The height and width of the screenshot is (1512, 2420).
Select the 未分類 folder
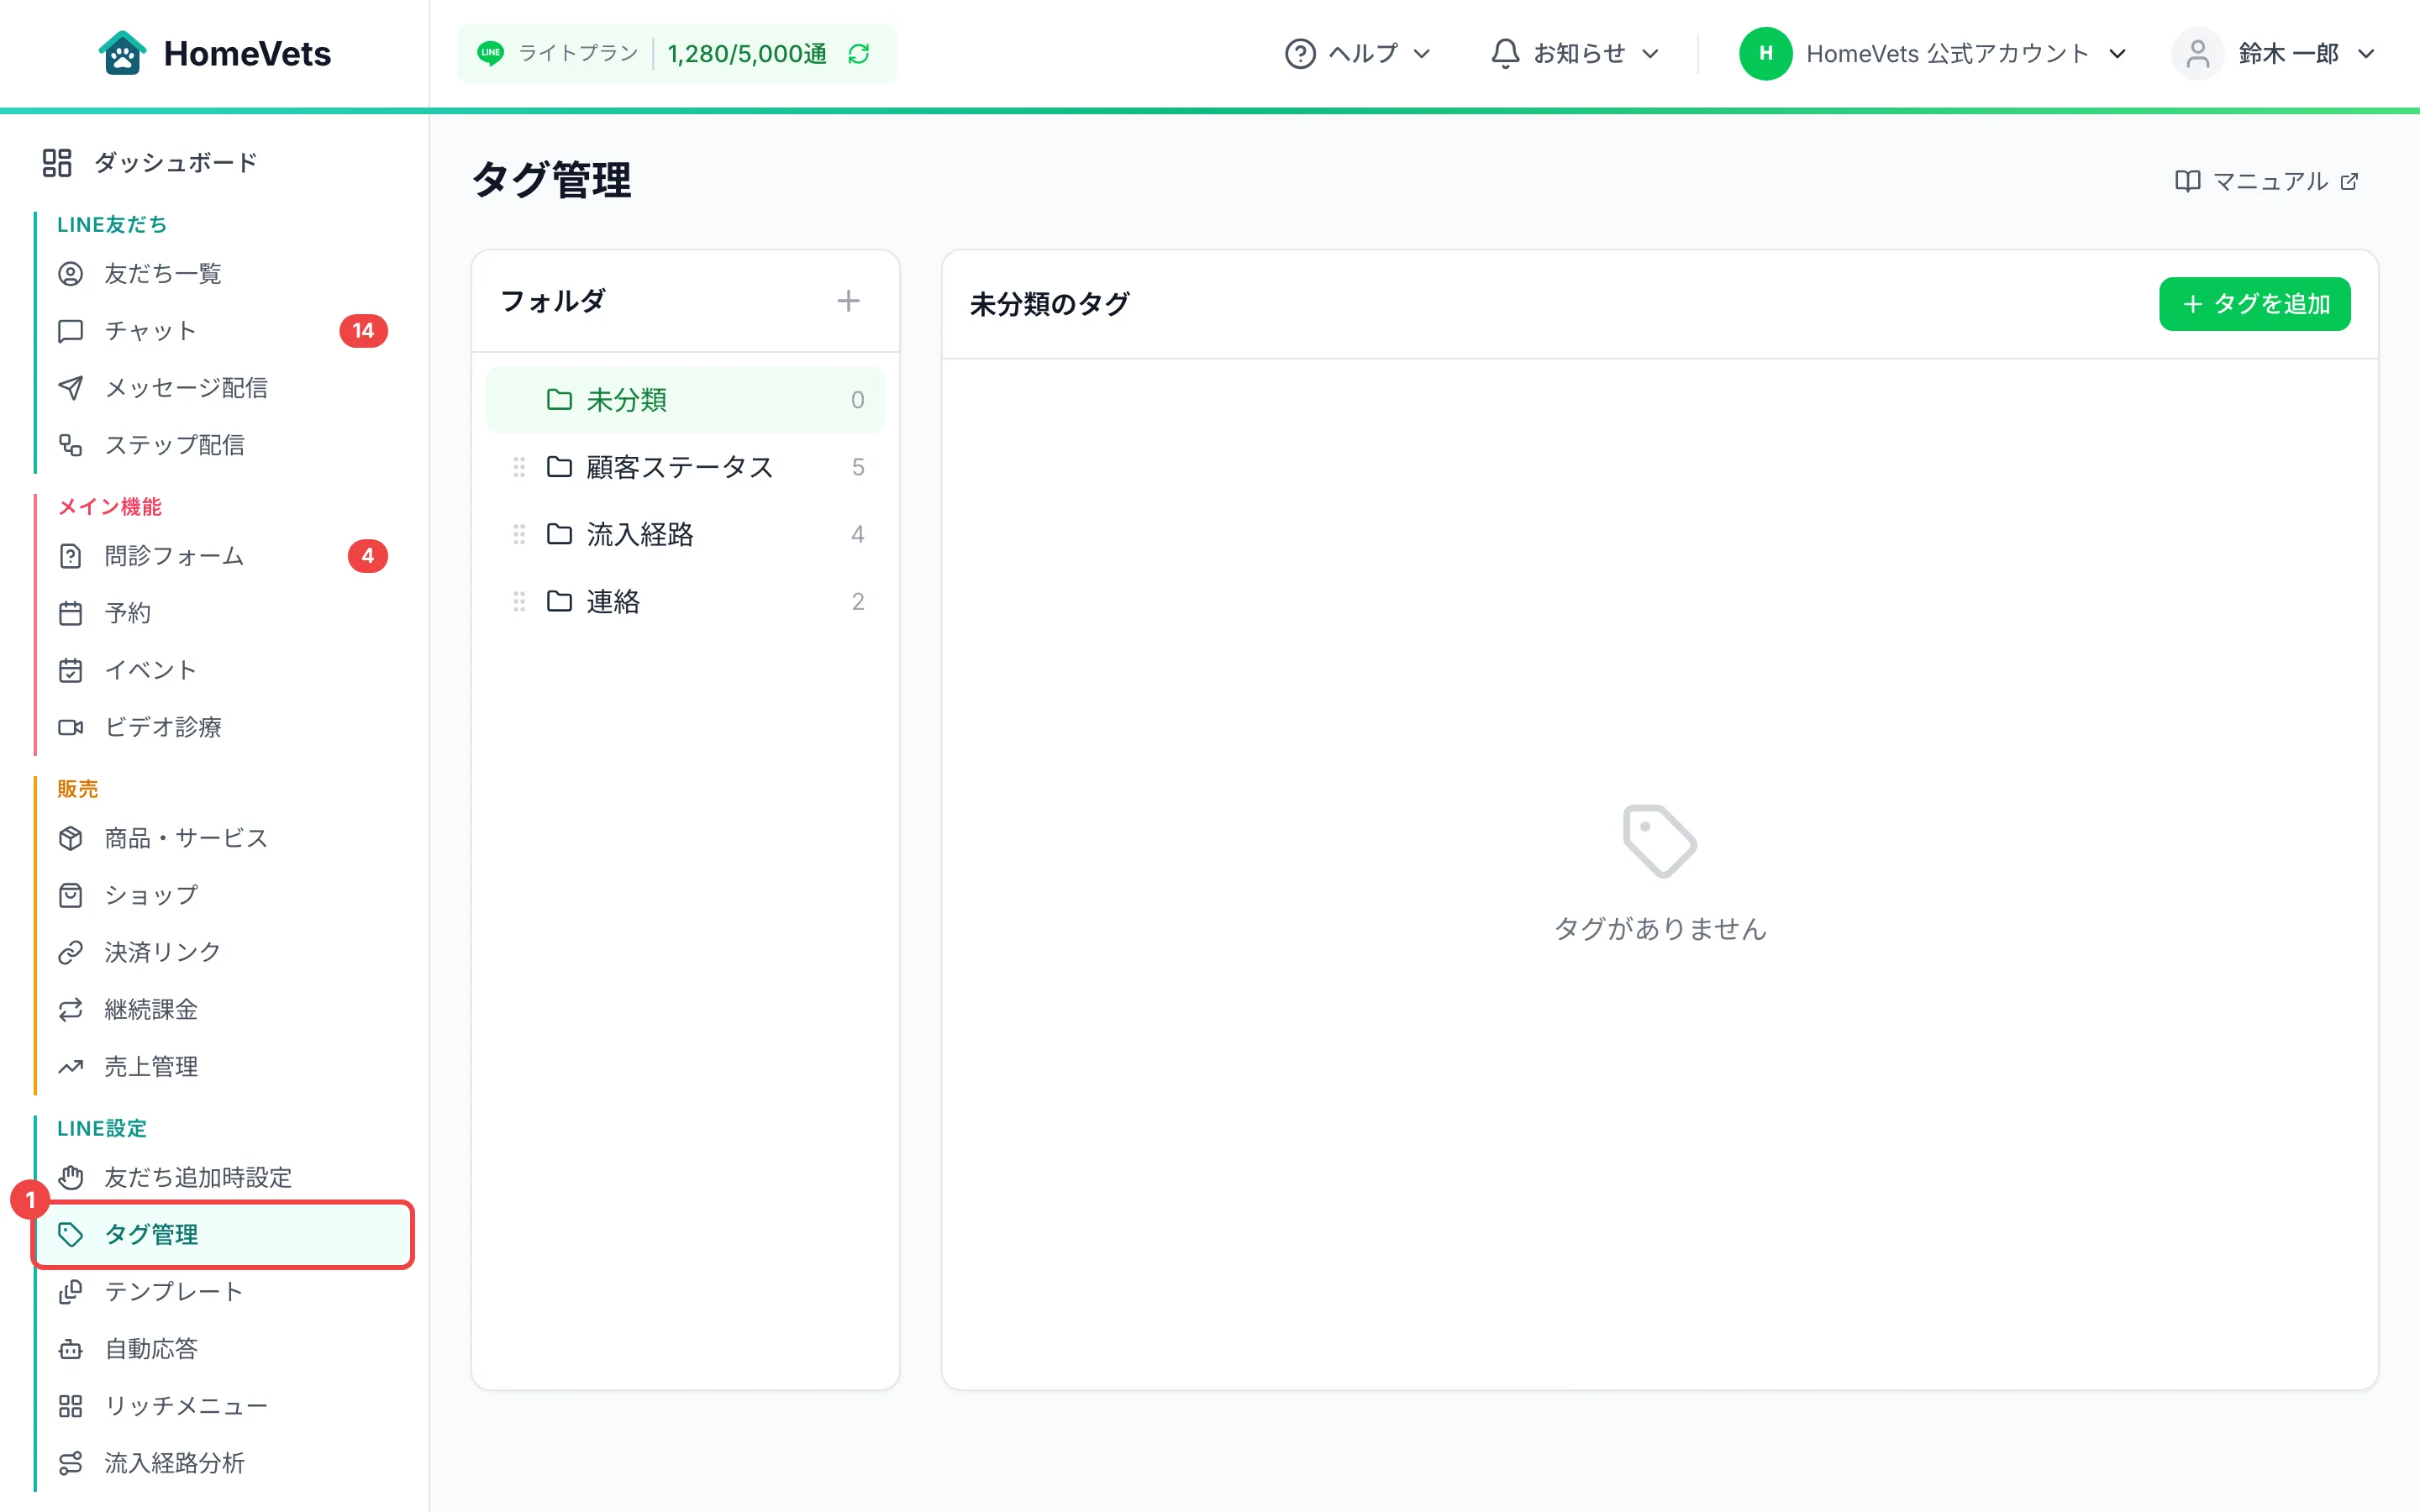(x=685, y=400)
